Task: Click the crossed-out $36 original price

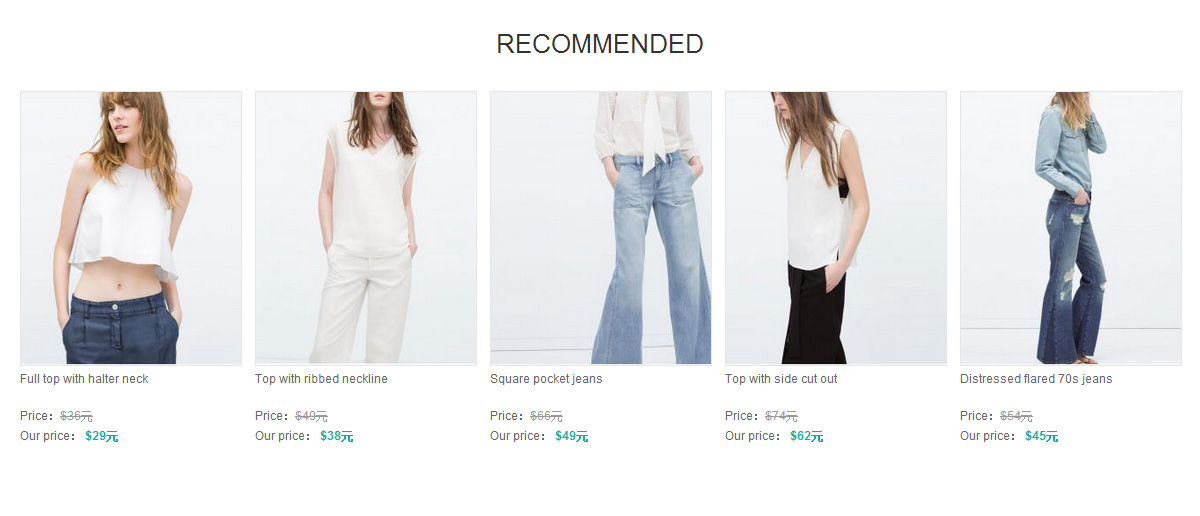Action: tap(77, 416)
